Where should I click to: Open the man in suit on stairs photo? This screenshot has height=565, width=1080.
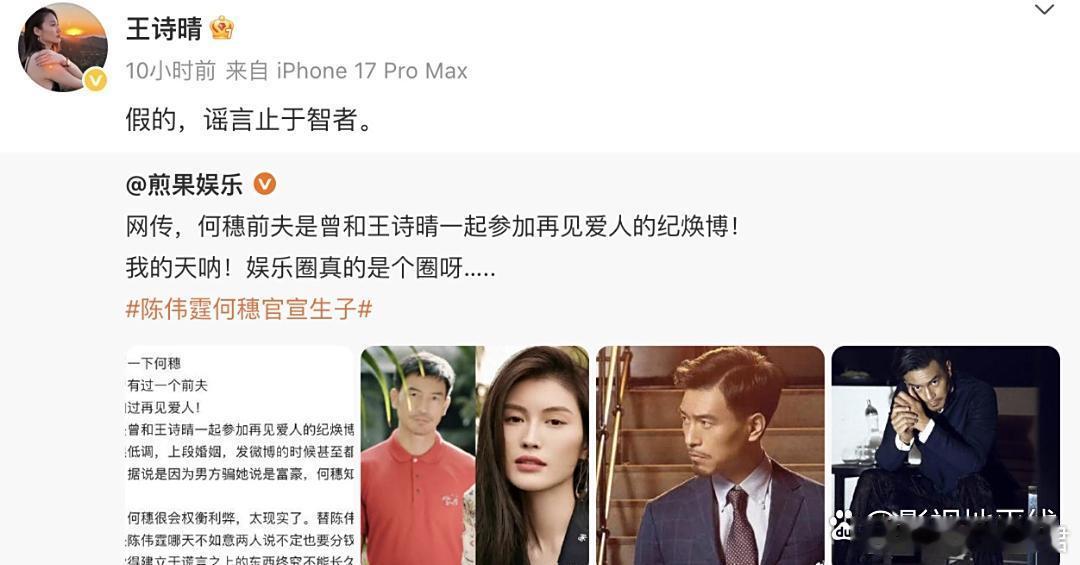[x=710, y=455]
